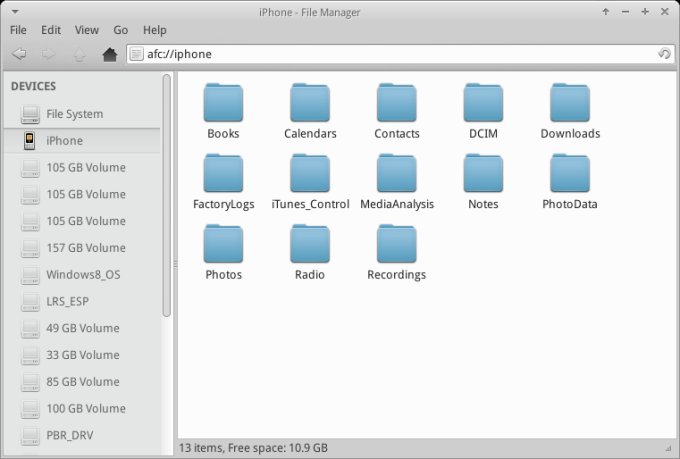
Task: Click the Help menu
Action: click(x=155, y=30)
